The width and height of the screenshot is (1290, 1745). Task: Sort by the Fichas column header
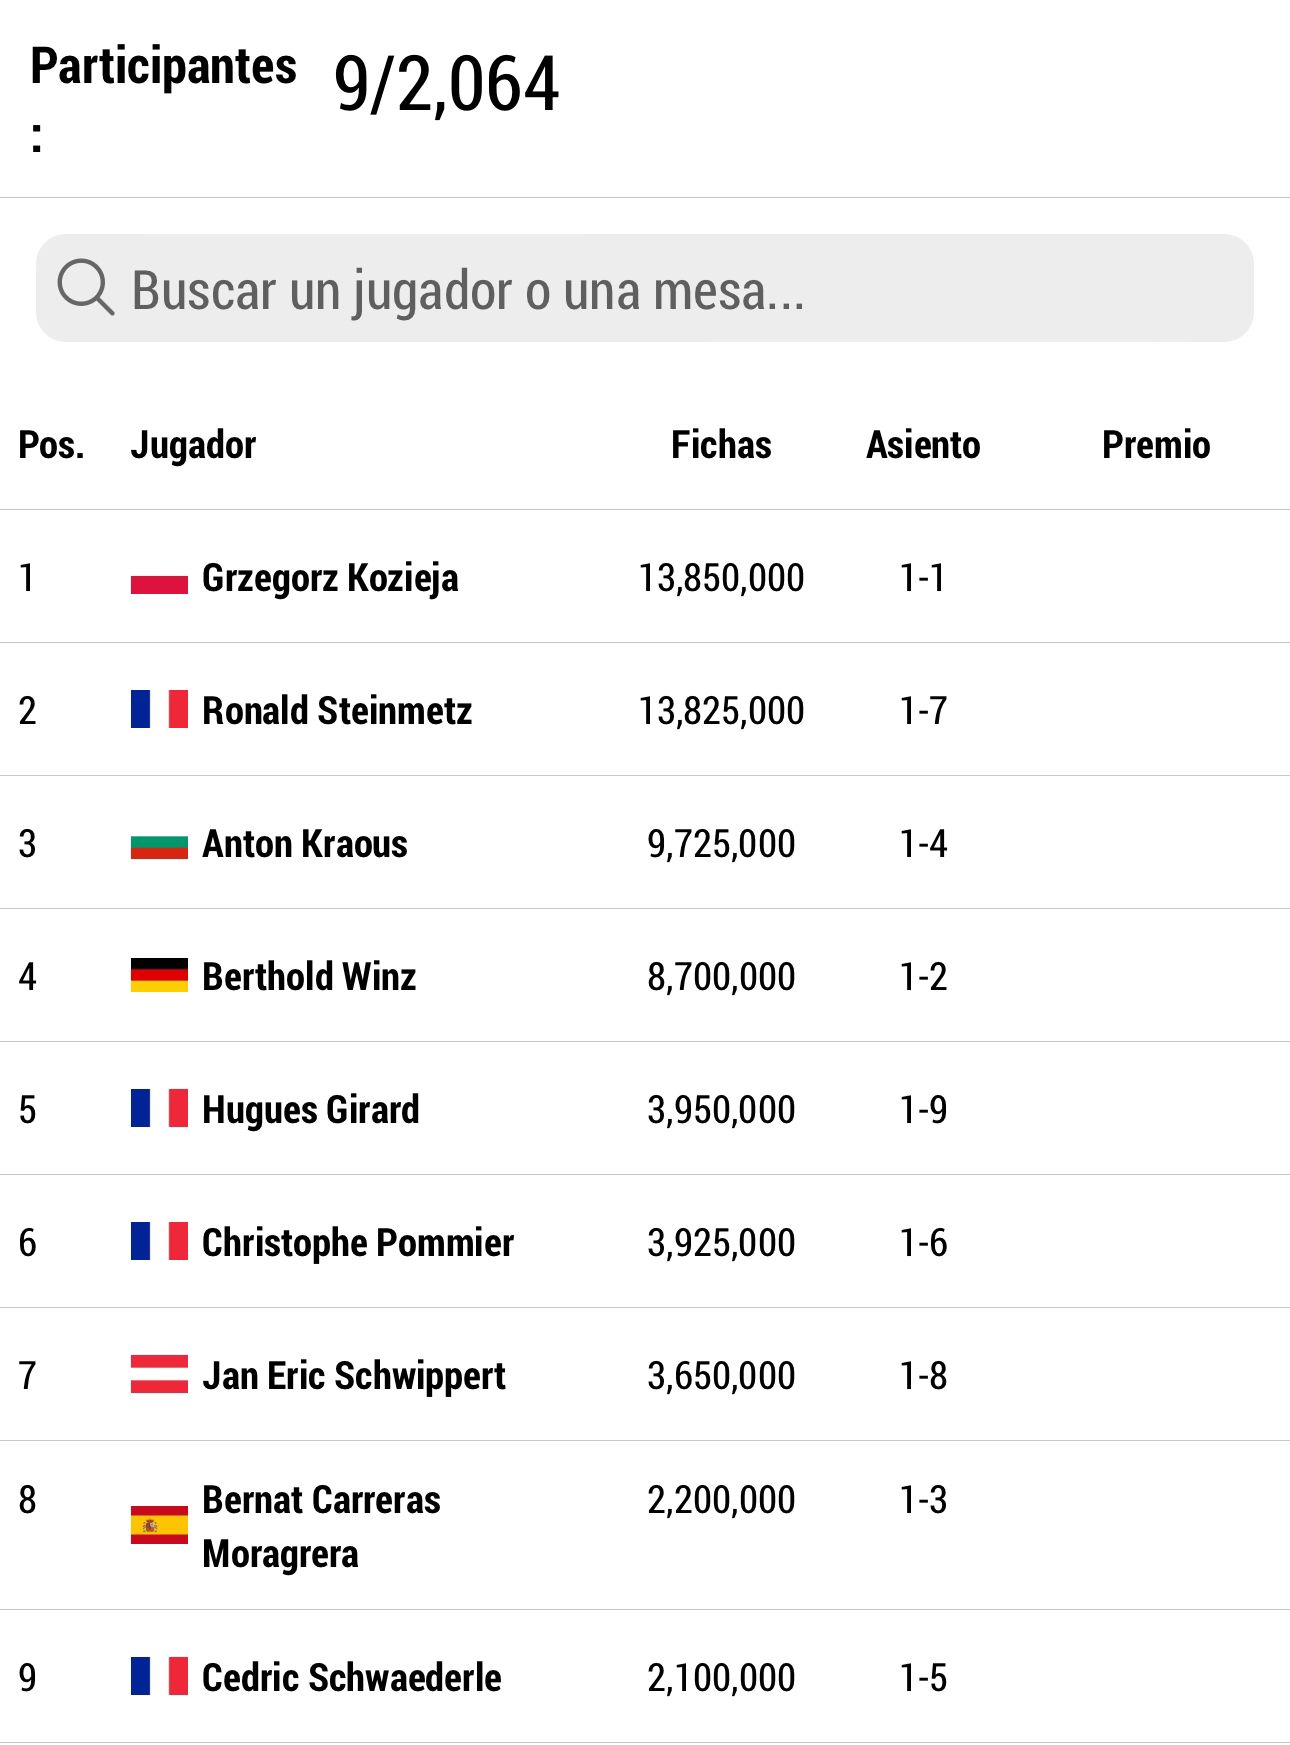721,445
